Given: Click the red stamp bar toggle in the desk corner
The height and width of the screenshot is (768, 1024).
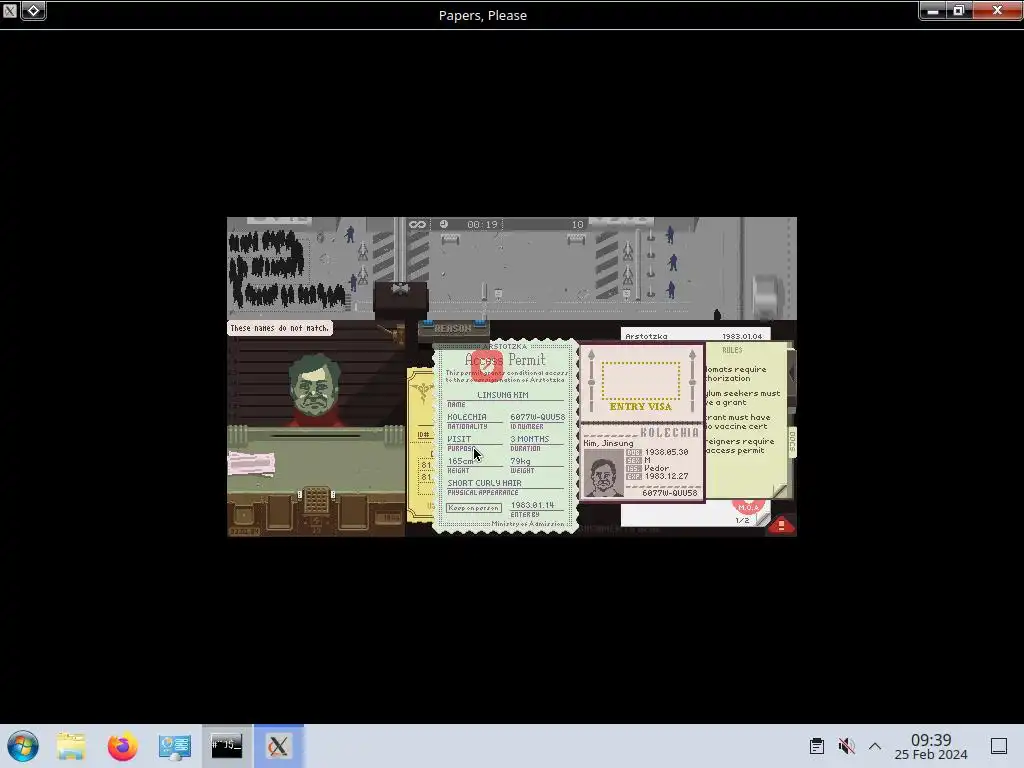Looking at the screenshot, I should point(781,524).
